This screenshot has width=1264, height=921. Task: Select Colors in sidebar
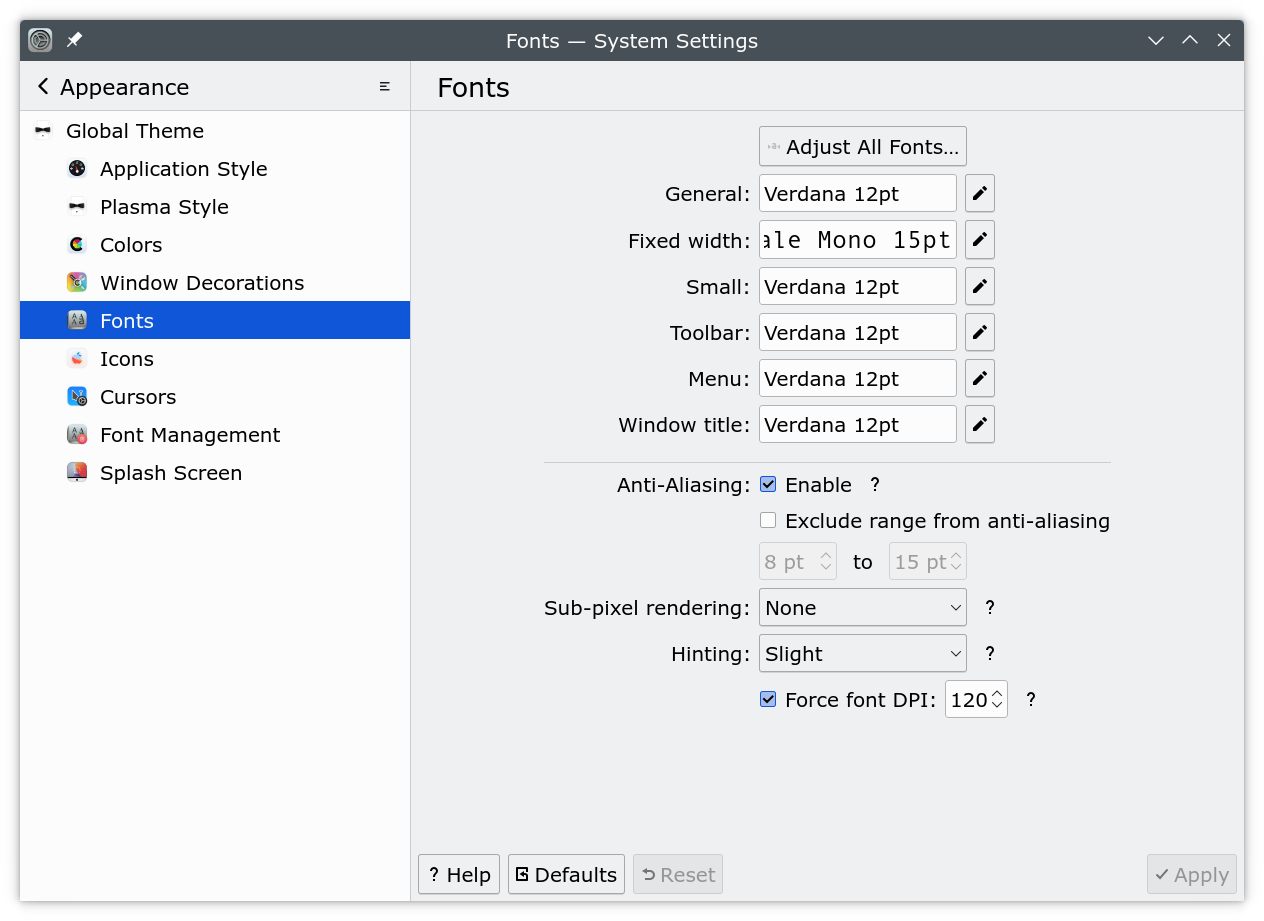click(x=215, y=245)
